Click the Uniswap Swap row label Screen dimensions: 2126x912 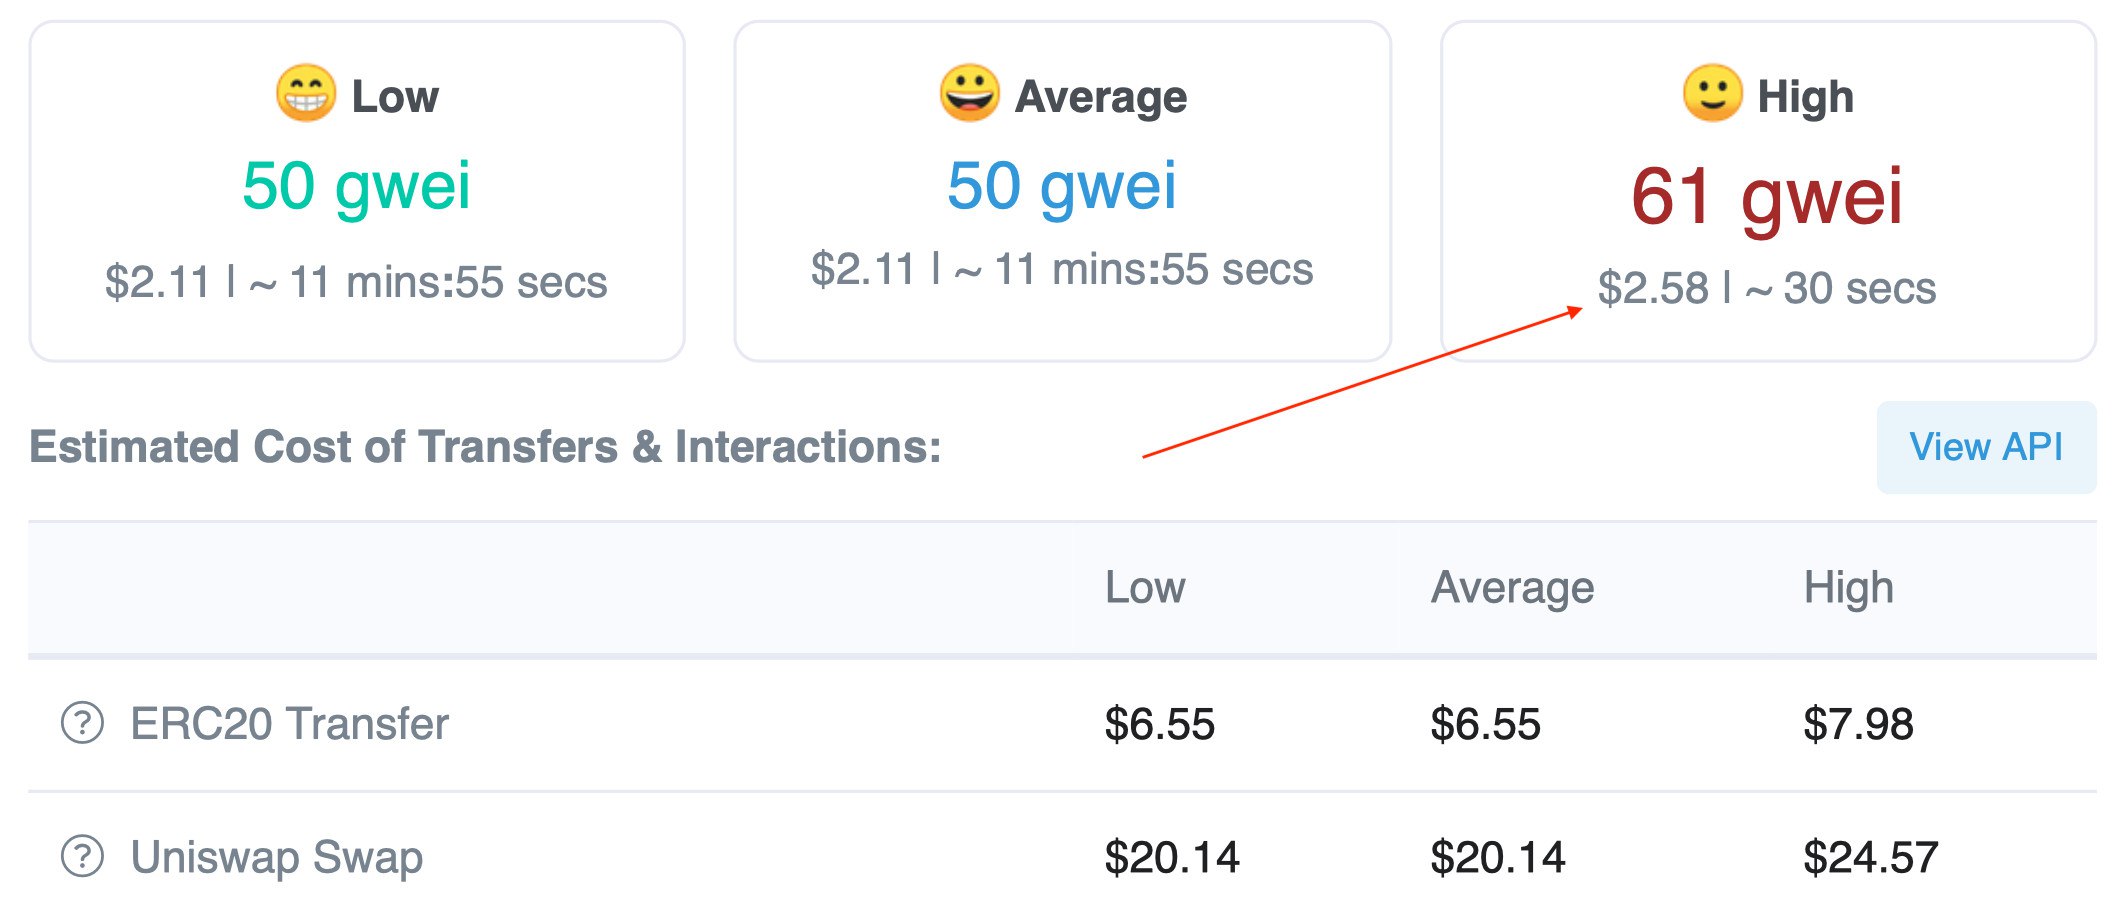277,857
